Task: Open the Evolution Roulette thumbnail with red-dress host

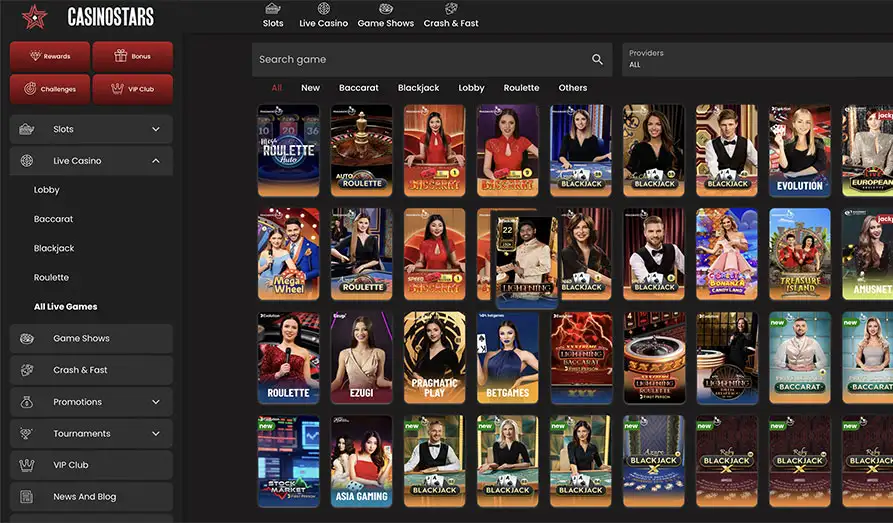Action: 288,358
